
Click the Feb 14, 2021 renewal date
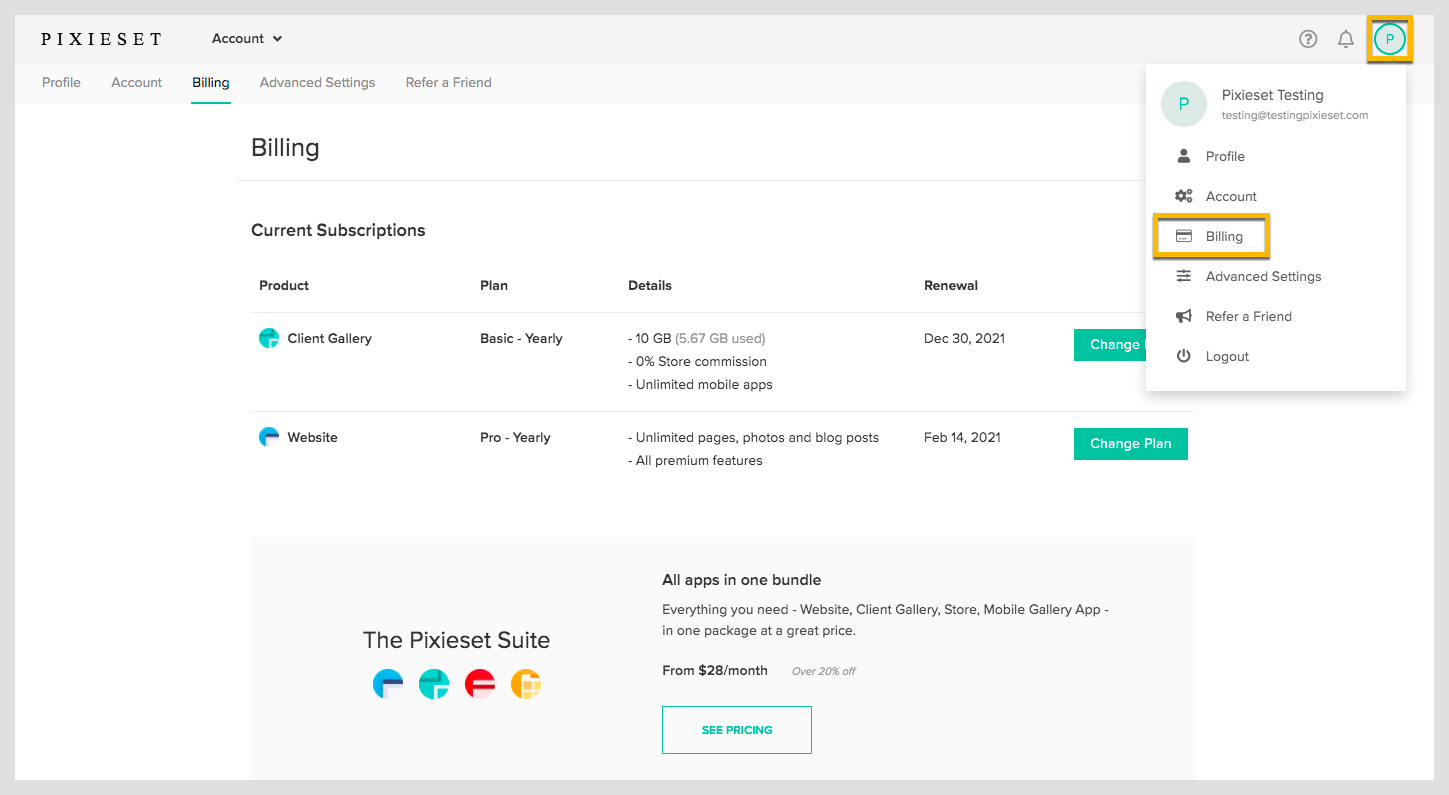click(x=962, y=438)
